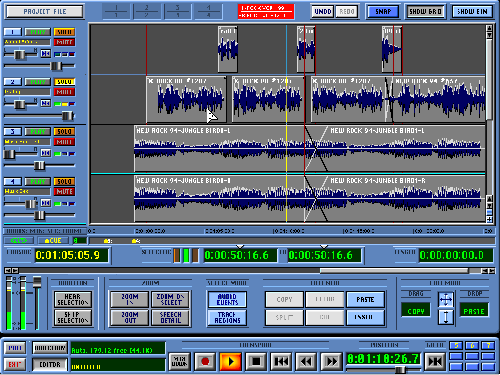Viewport: 500px width, 375px height.
Task: Click the Insert edit button
Action: click(365, 317)
